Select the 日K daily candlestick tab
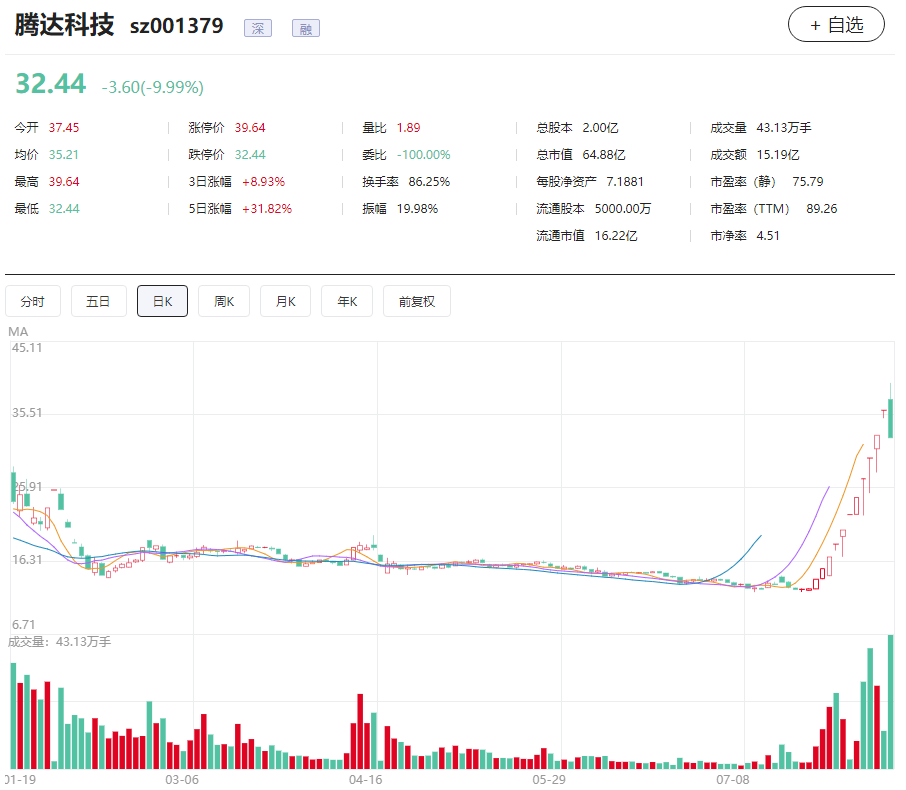This screenshot has width=906, height=790. 162,301
